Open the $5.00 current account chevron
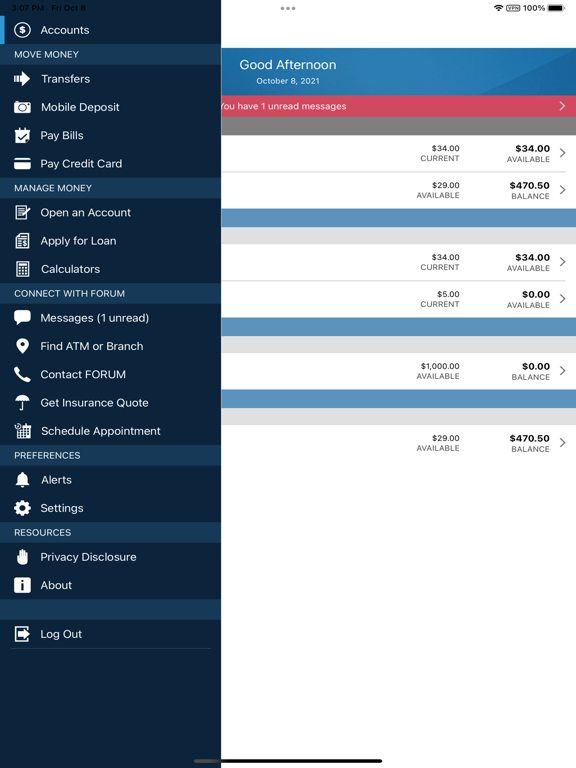 pyautogui.click(x=562, y=298)
